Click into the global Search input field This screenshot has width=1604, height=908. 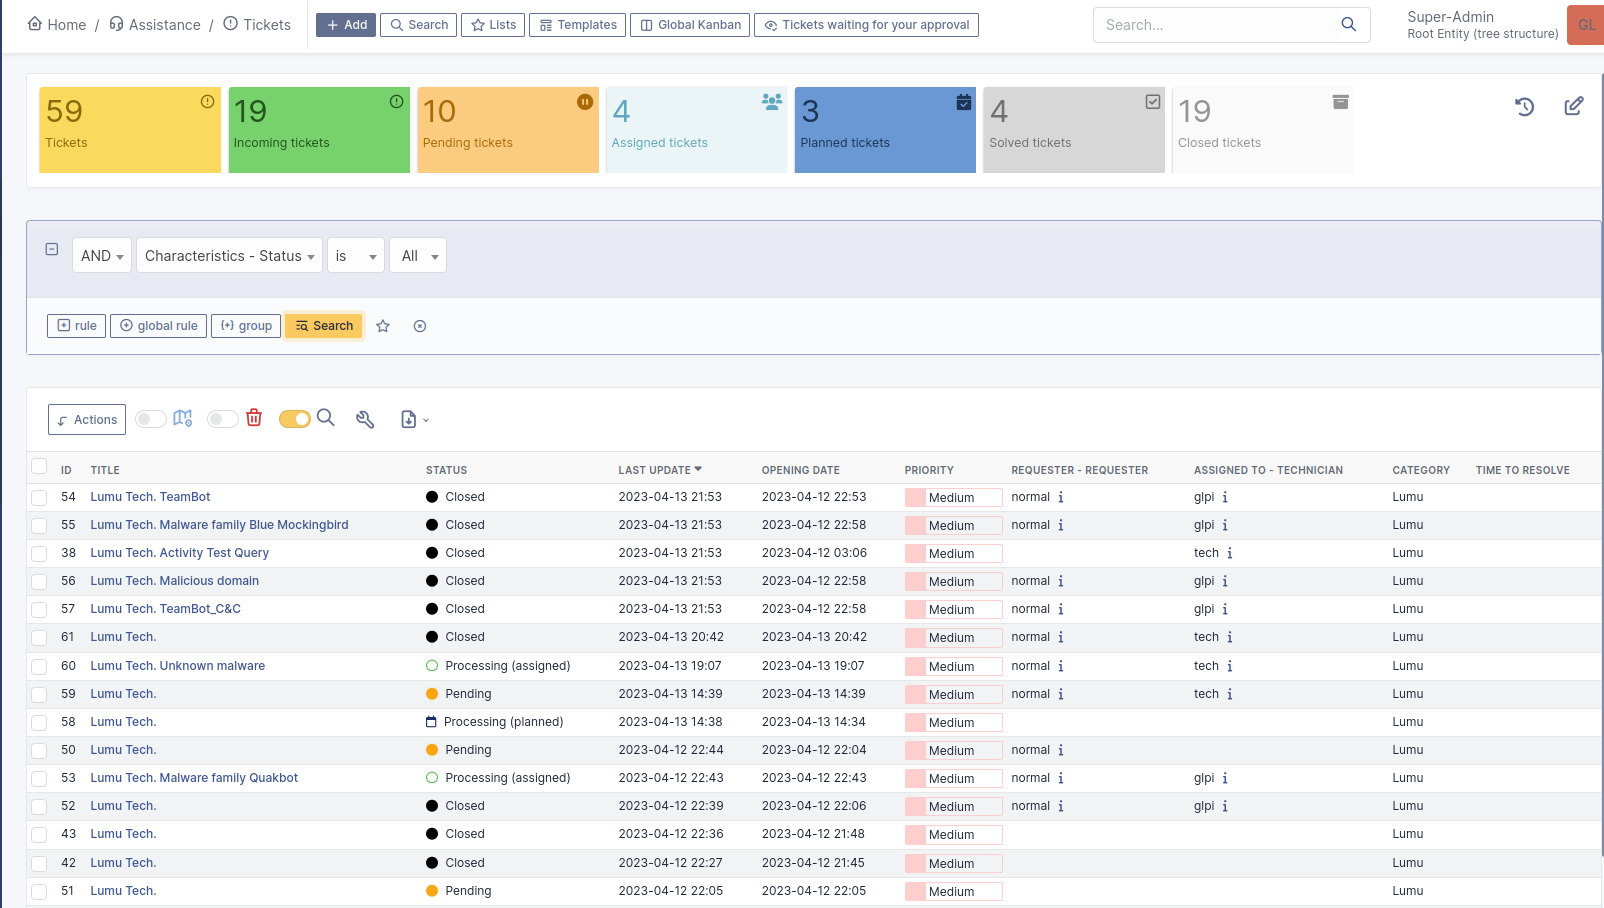1215,25
